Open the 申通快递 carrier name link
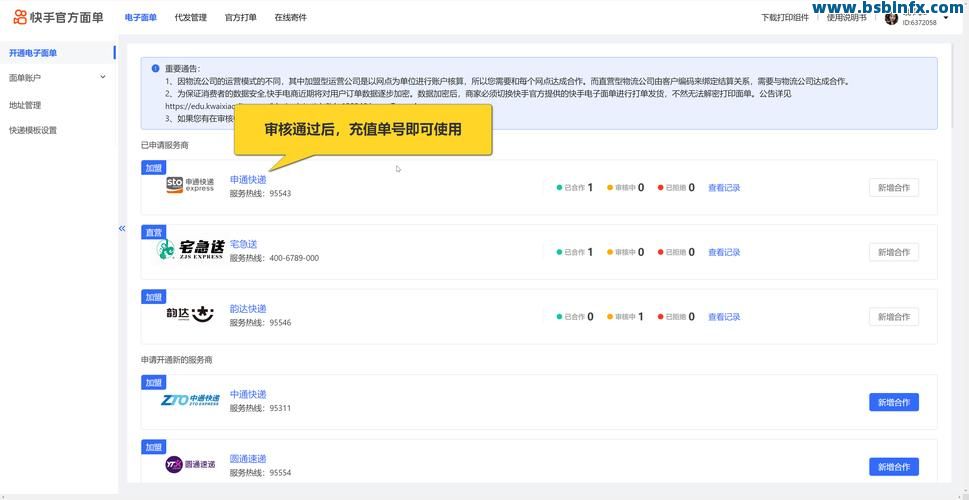 click(x=248, y=179)
